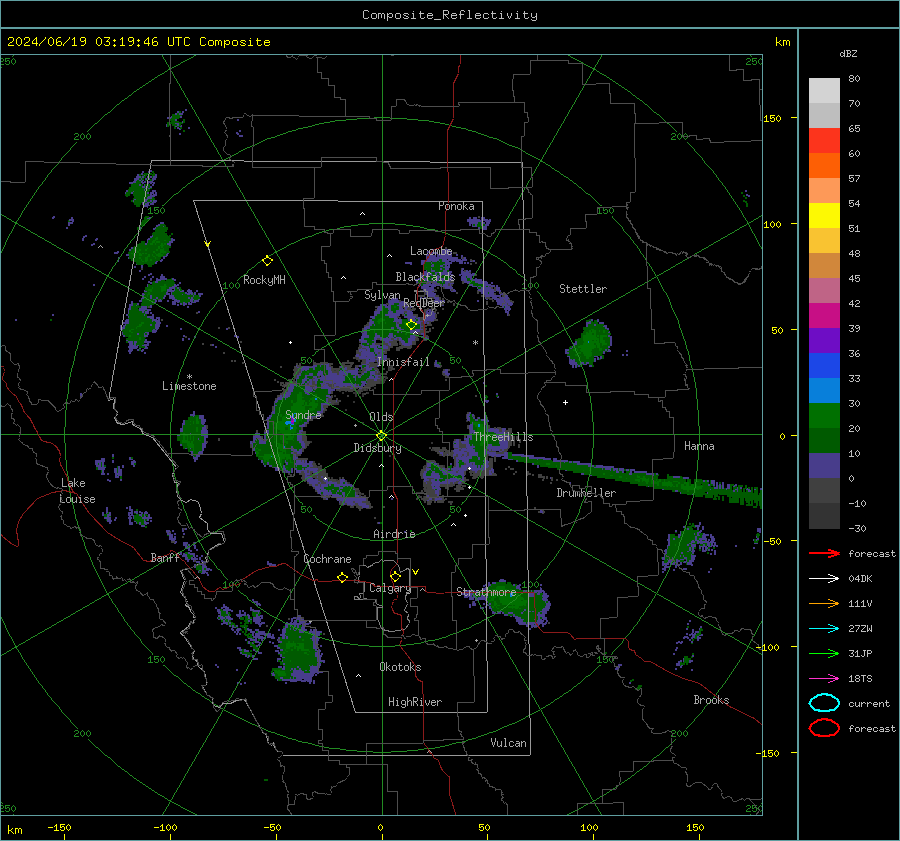Click the HighRiver town label
The height and width of the screenshot is (841, 900).
[x=415, y=703]
